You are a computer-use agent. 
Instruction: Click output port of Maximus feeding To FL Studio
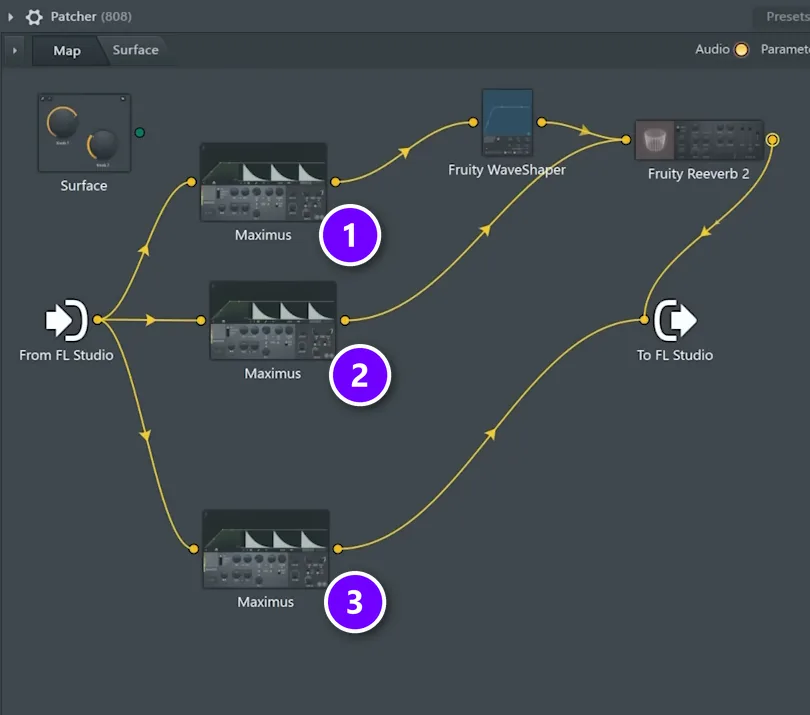[x=338, y=549]
